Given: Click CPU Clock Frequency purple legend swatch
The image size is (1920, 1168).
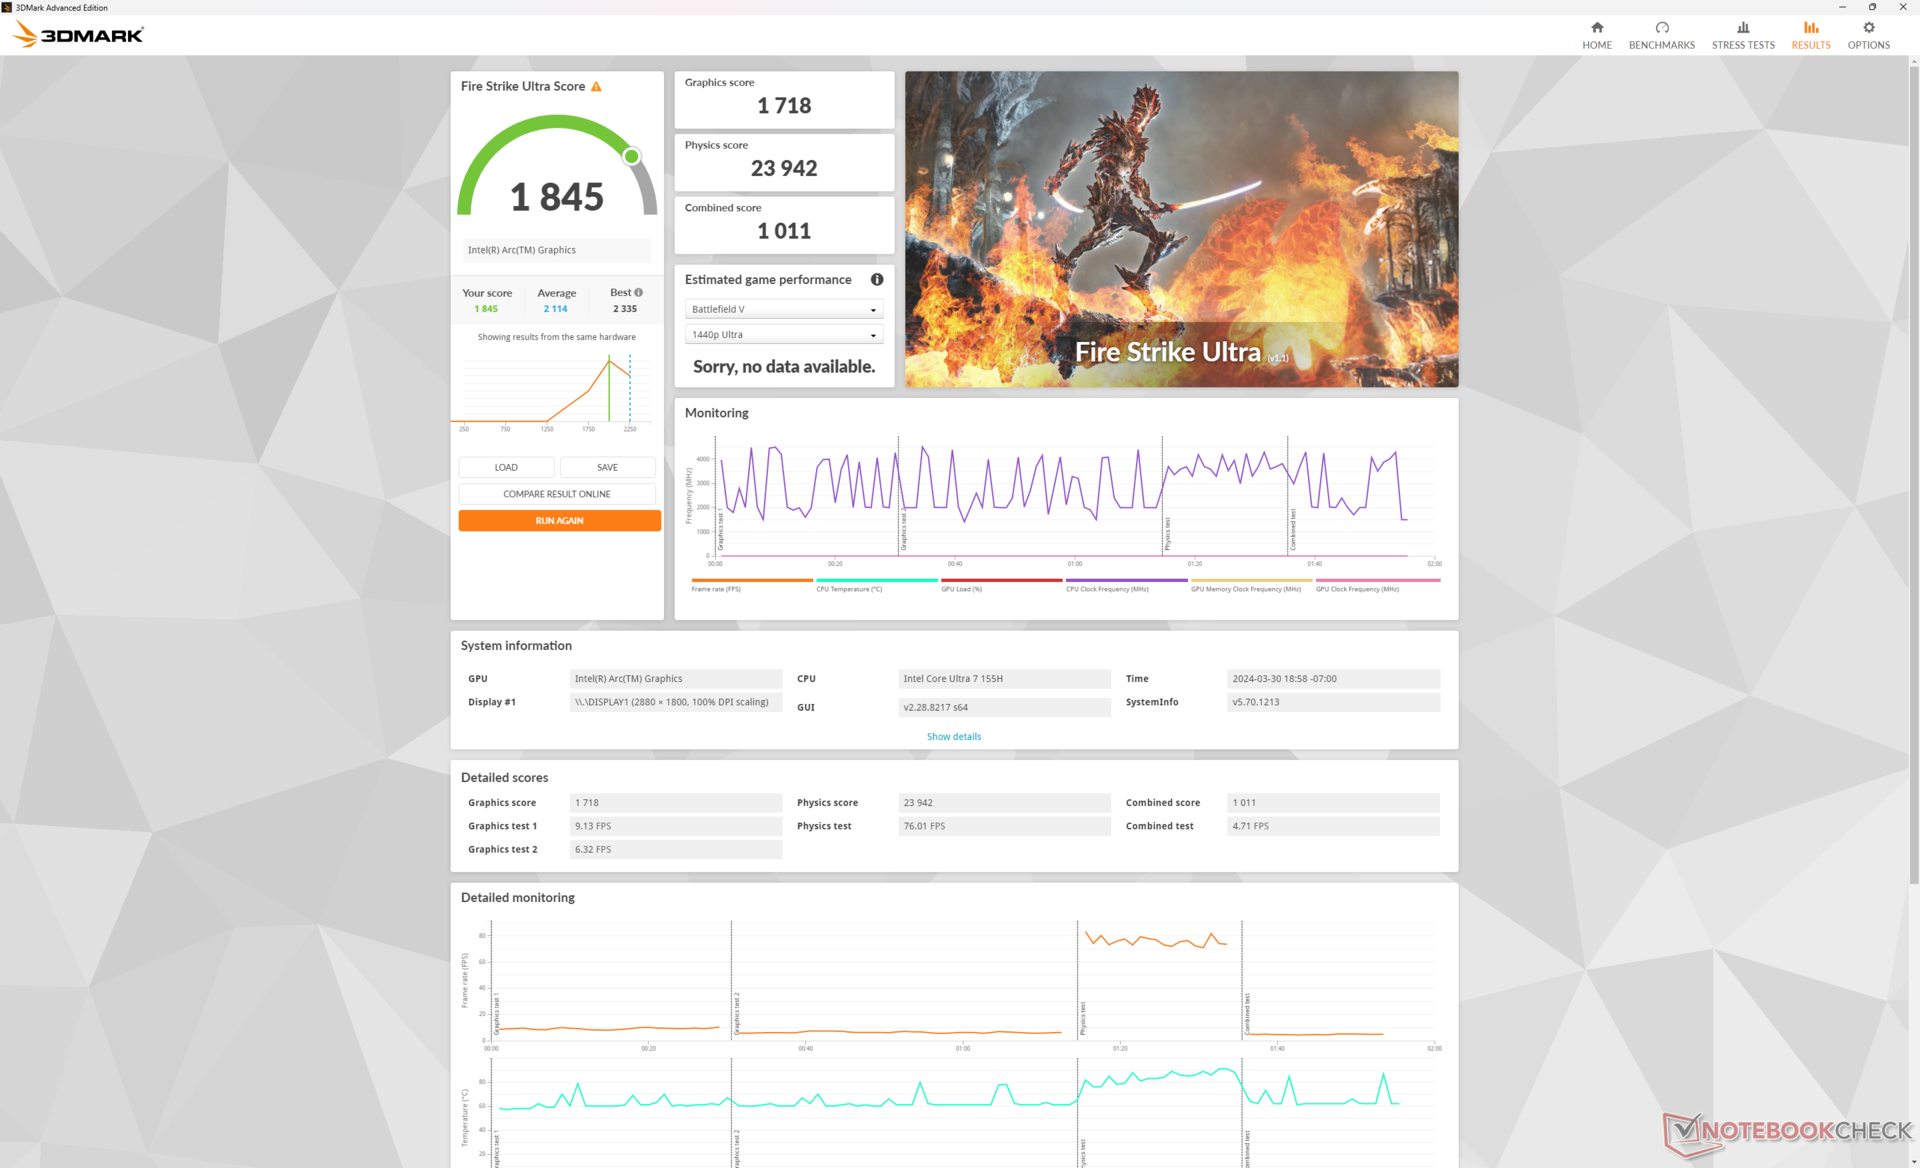Looking at the screenshot, I should point(1126,580).
